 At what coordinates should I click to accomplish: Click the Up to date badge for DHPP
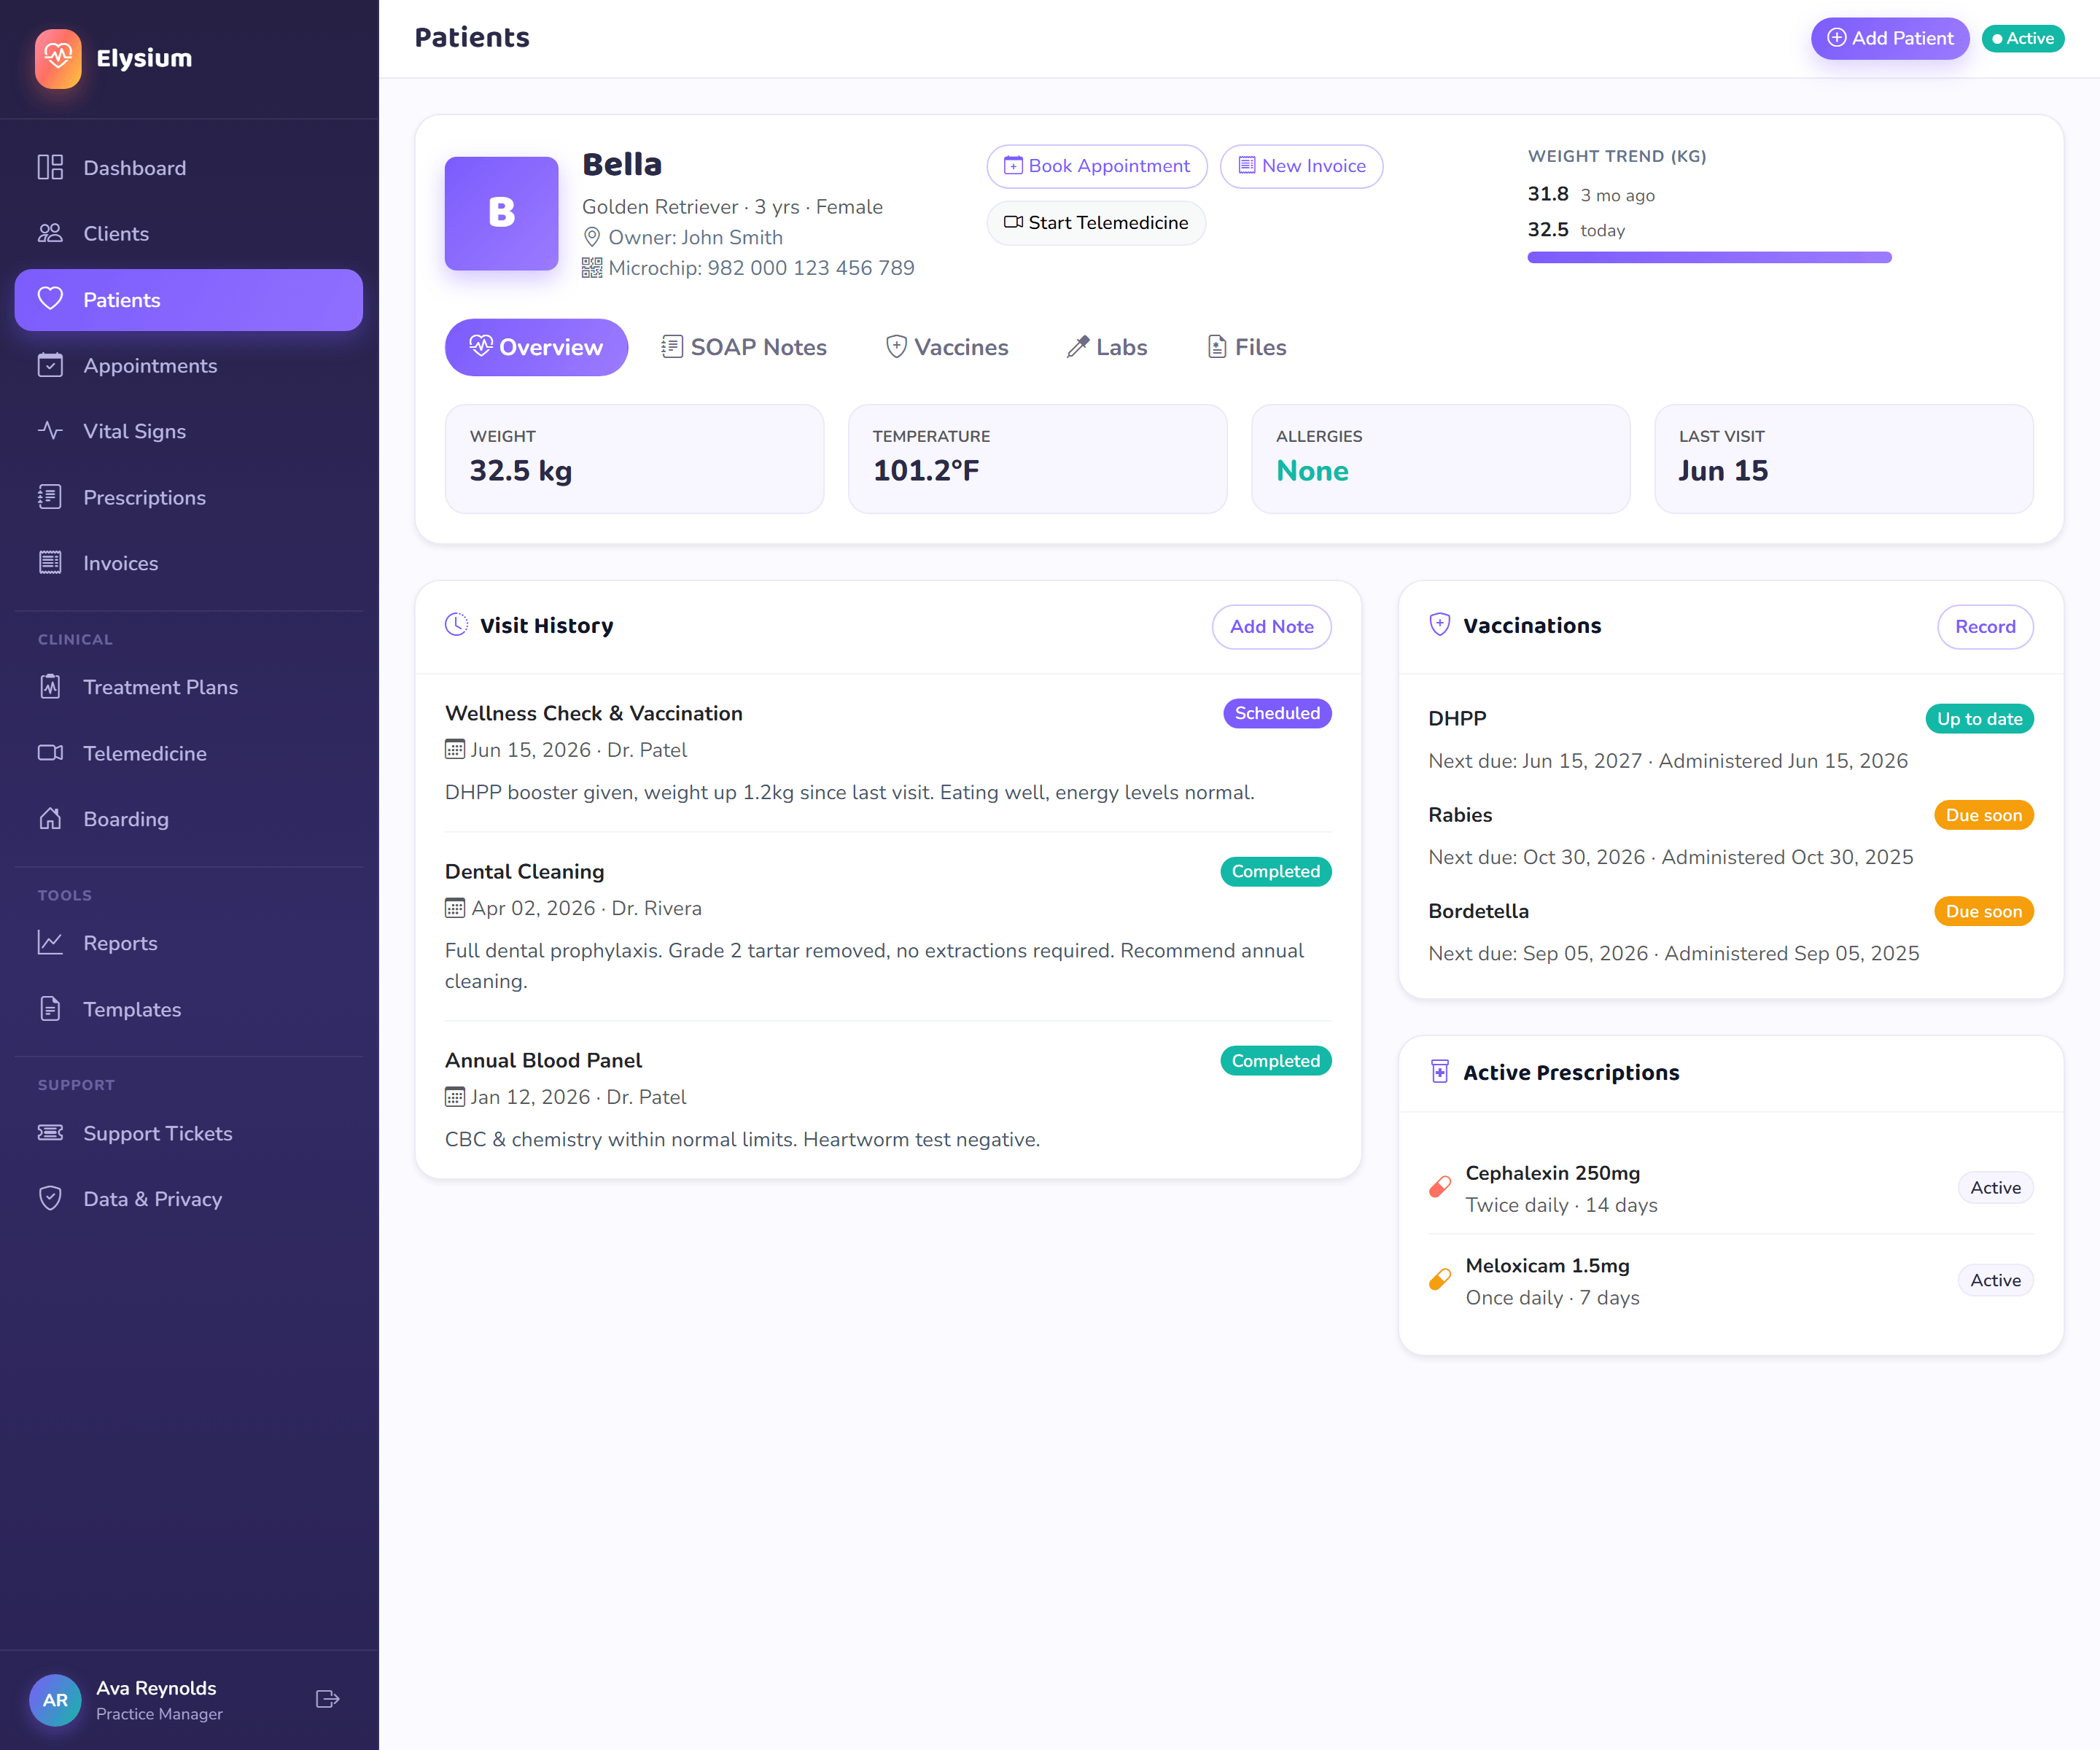[x=1979, y=719]
